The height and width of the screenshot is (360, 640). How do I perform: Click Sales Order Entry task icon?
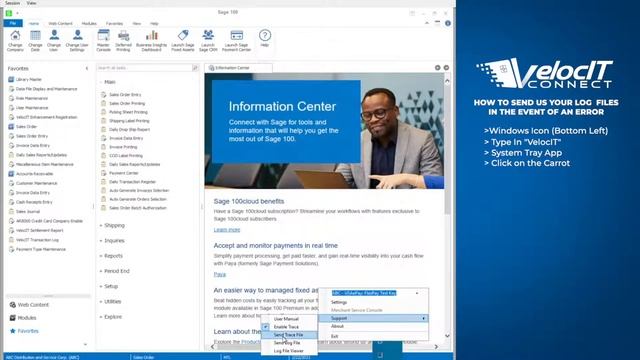[103, 94]
